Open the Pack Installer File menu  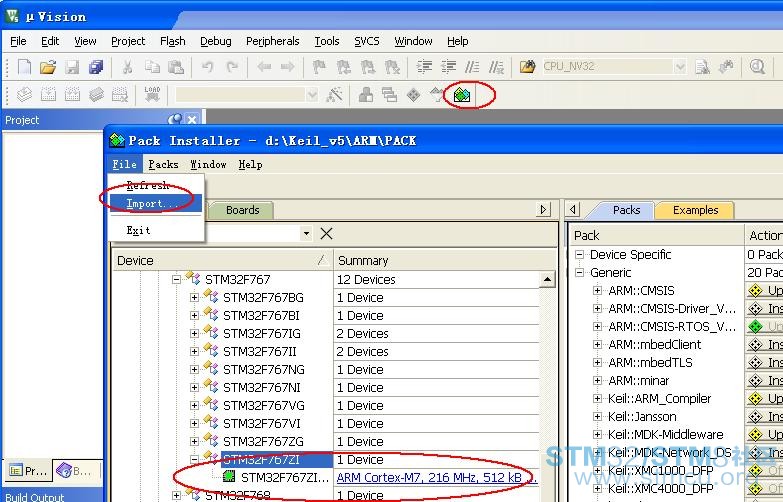pyautogui.click(x=124, y=164)
